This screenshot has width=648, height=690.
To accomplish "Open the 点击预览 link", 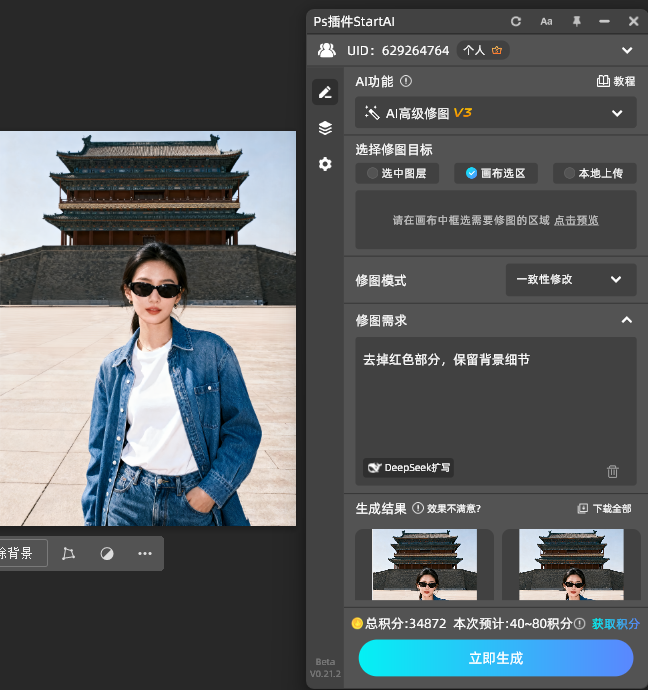I will [x=577, y=220].
